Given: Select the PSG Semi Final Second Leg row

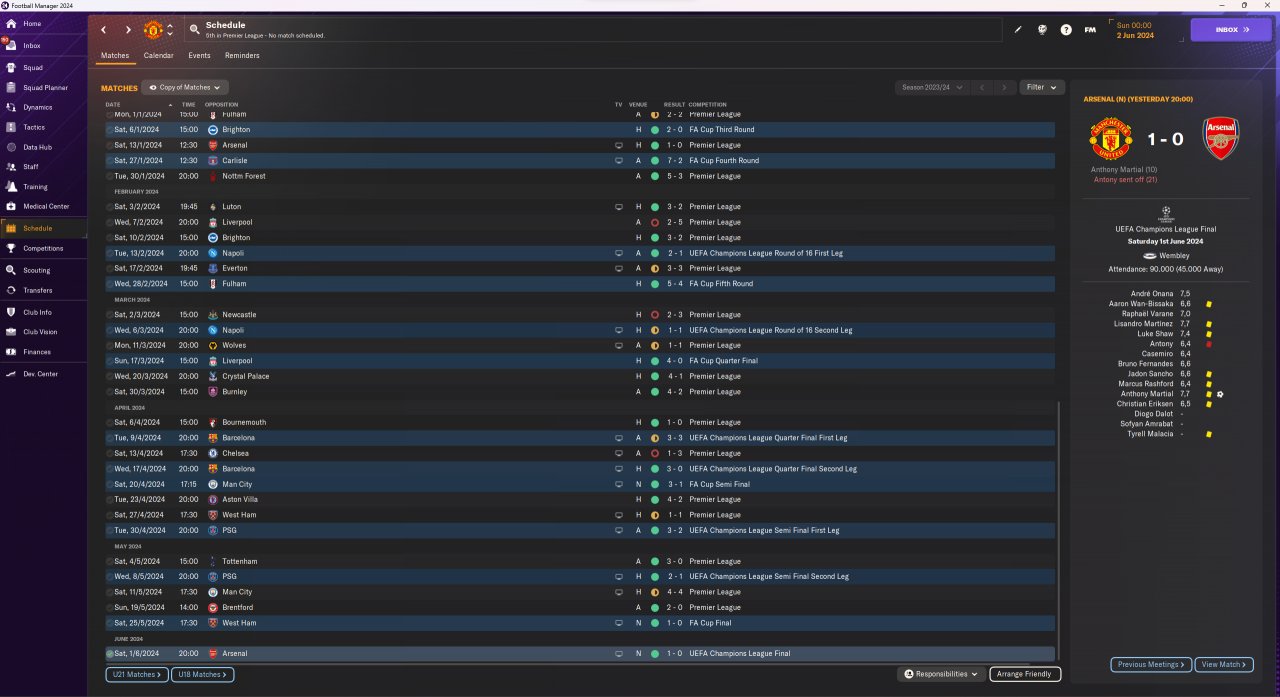Looking at the screenshot, I should click(579, 577).
